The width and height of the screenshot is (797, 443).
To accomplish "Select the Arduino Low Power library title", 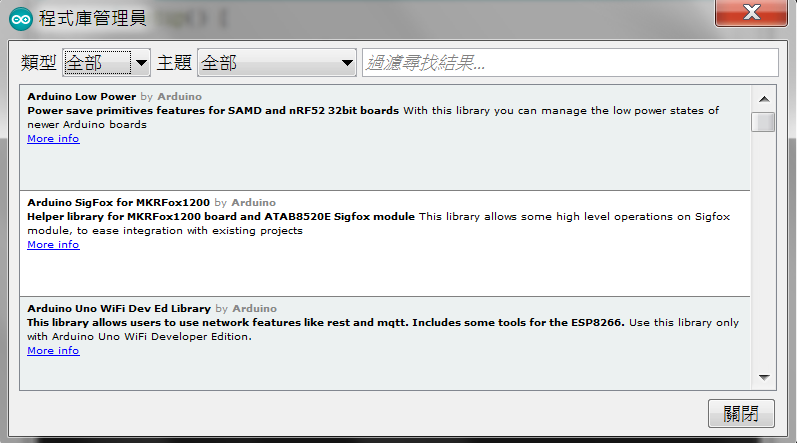I will coord(81,97).
